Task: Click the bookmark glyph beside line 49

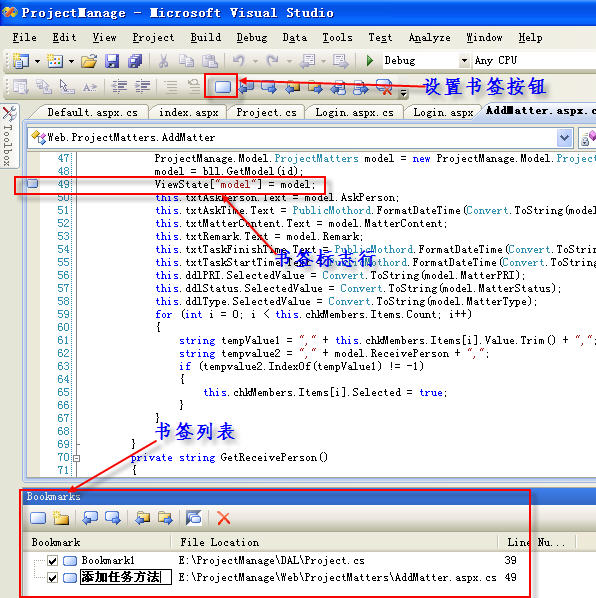Action: coord(33,184)
